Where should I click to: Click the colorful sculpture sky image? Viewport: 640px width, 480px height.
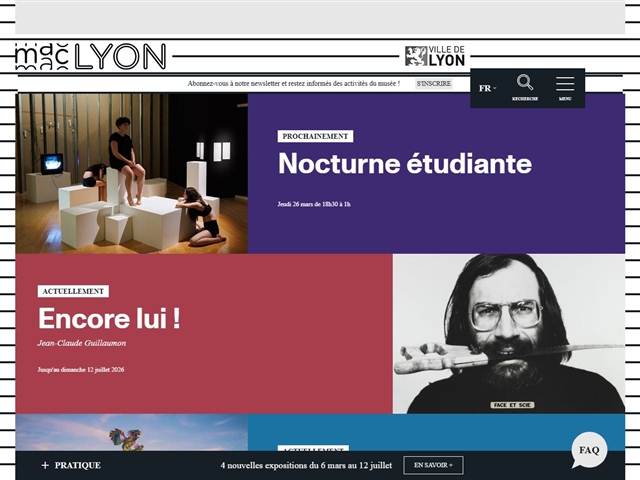[131, 433]
